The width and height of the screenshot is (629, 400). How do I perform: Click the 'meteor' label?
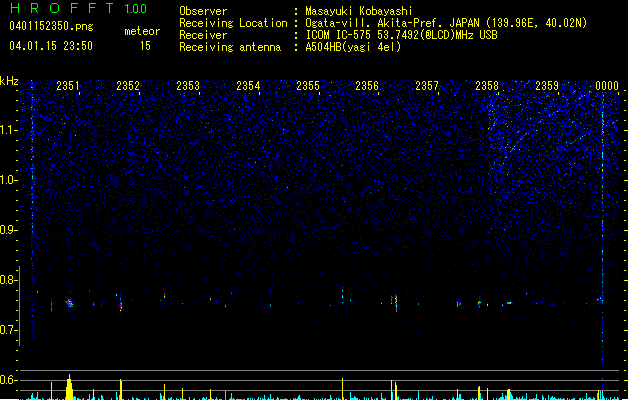click(142, 31)
